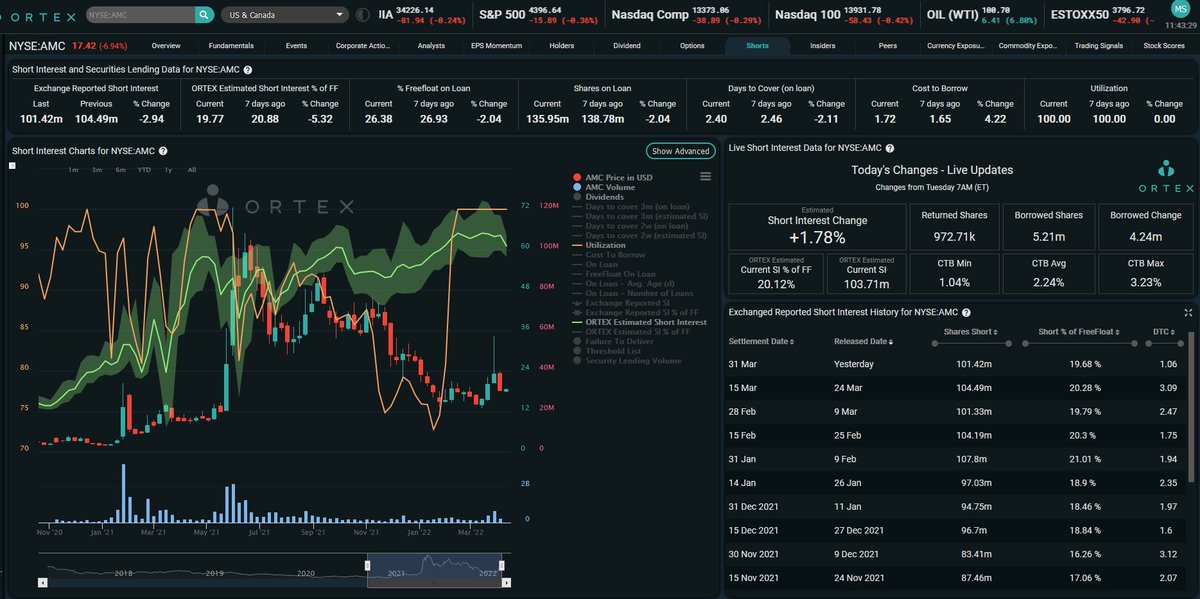
Task: Select the 31 Mar settlement date row
Action: point(954,364)
